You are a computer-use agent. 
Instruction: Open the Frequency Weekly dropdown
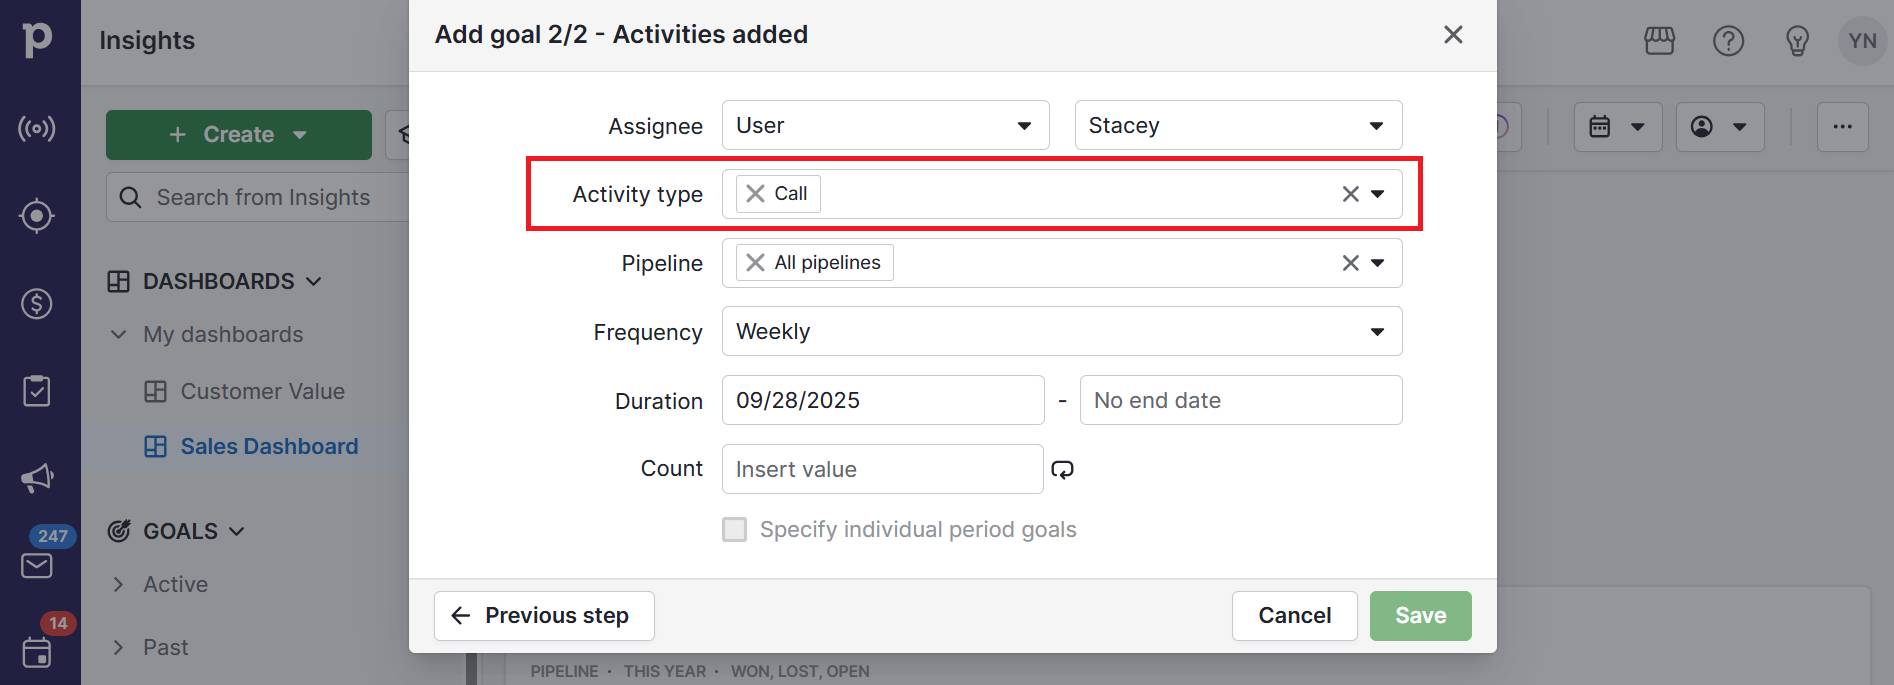pyautogui.click(x=1062, y=331)
